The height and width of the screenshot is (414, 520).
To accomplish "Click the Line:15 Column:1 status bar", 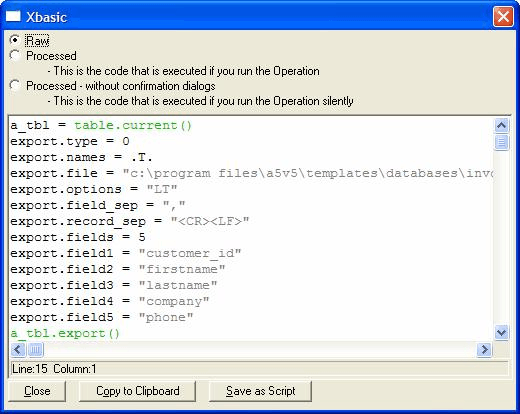I will point(259,369).
